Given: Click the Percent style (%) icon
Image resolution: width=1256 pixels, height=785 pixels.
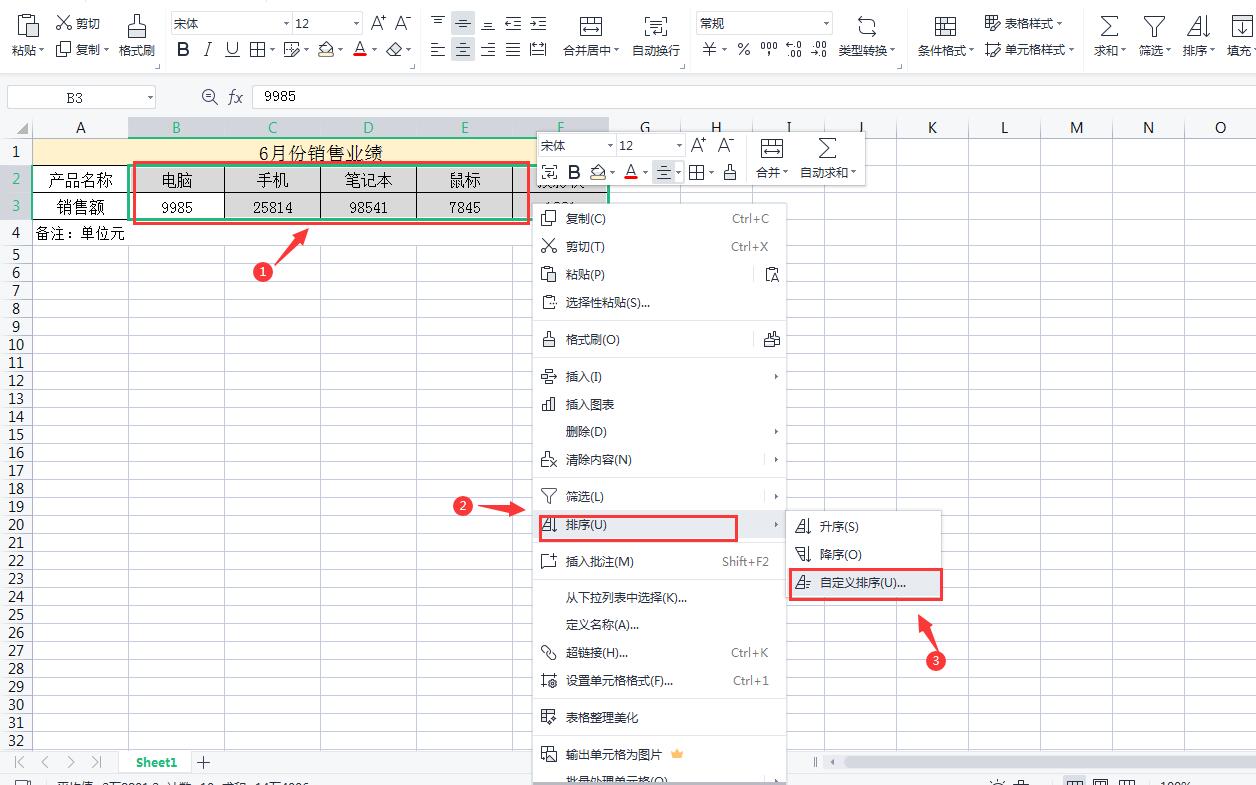Looking at the screenshot, I should (745, 46).
